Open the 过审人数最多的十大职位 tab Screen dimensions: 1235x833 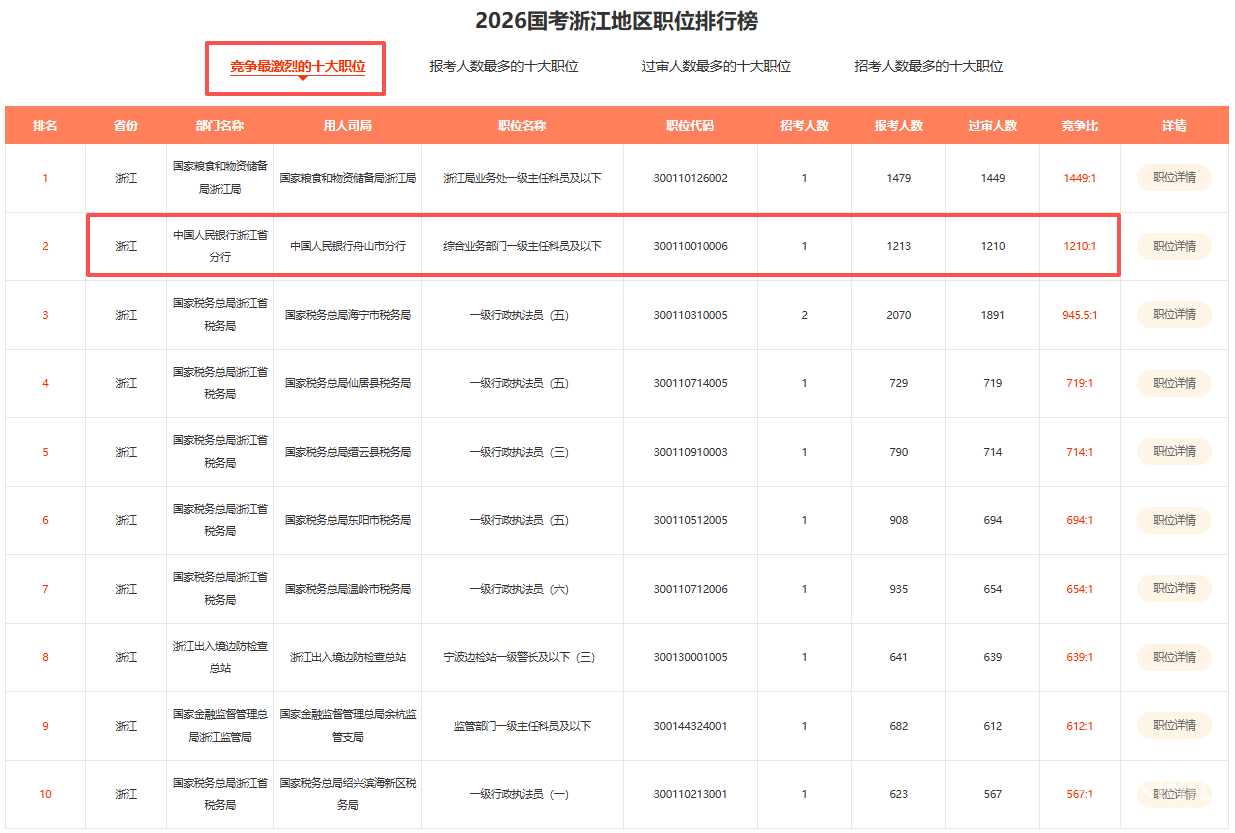(x=715, y=67)
